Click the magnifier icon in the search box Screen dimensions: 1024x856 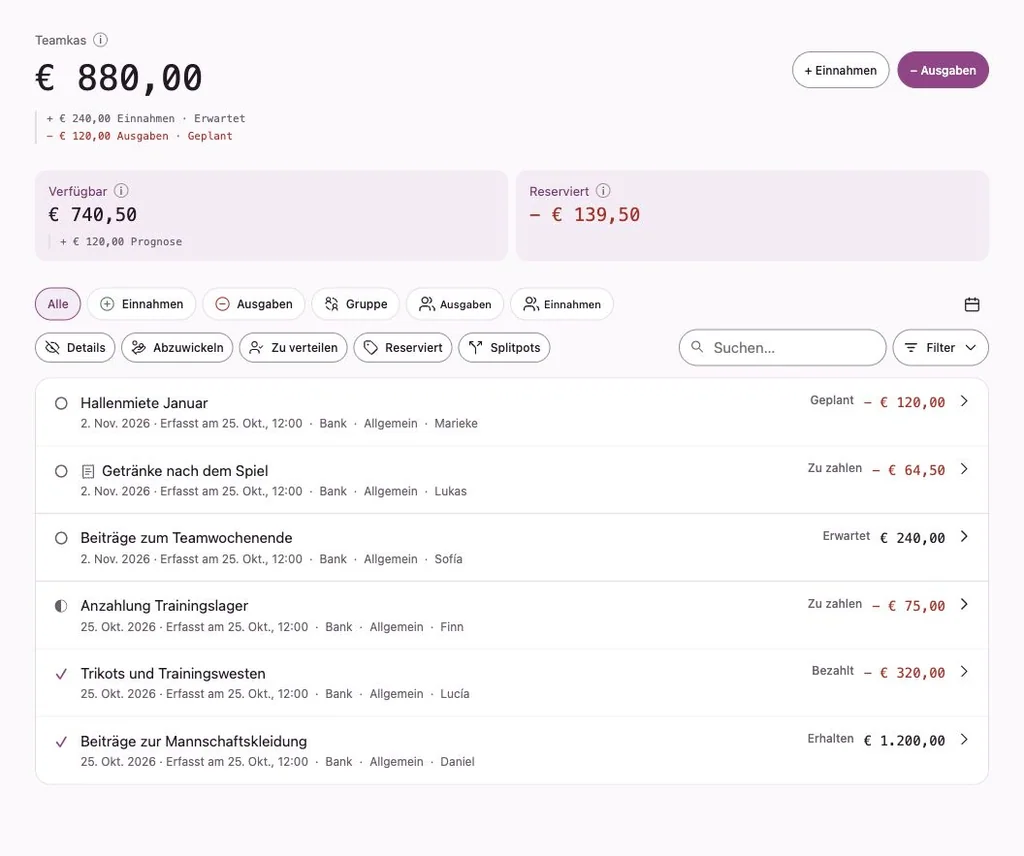click(x=697, y=347)
